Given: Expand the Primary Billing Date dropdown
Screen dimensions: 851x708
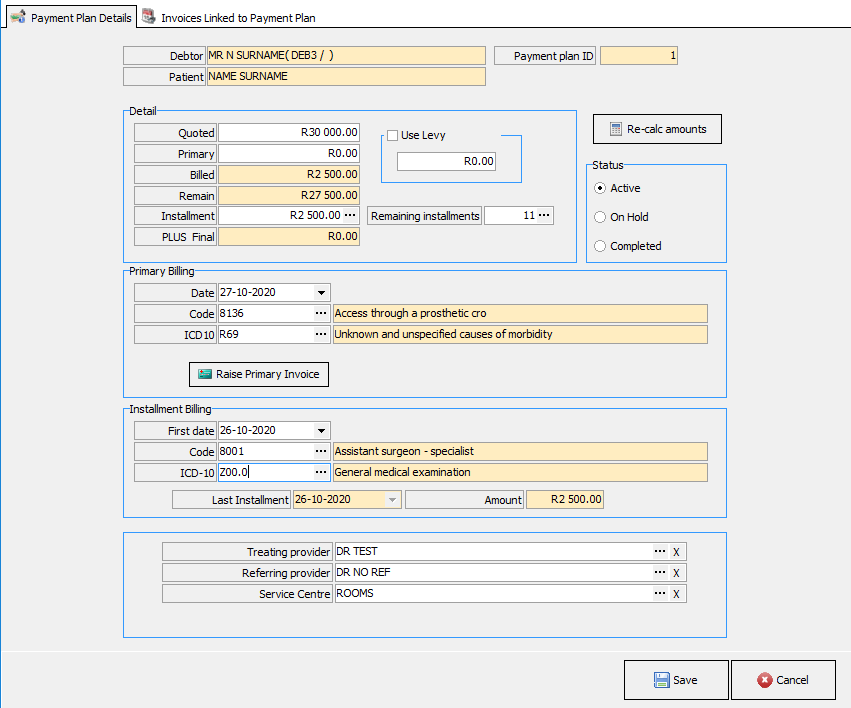Looking at the screenshot, I should tap(321, 293).
